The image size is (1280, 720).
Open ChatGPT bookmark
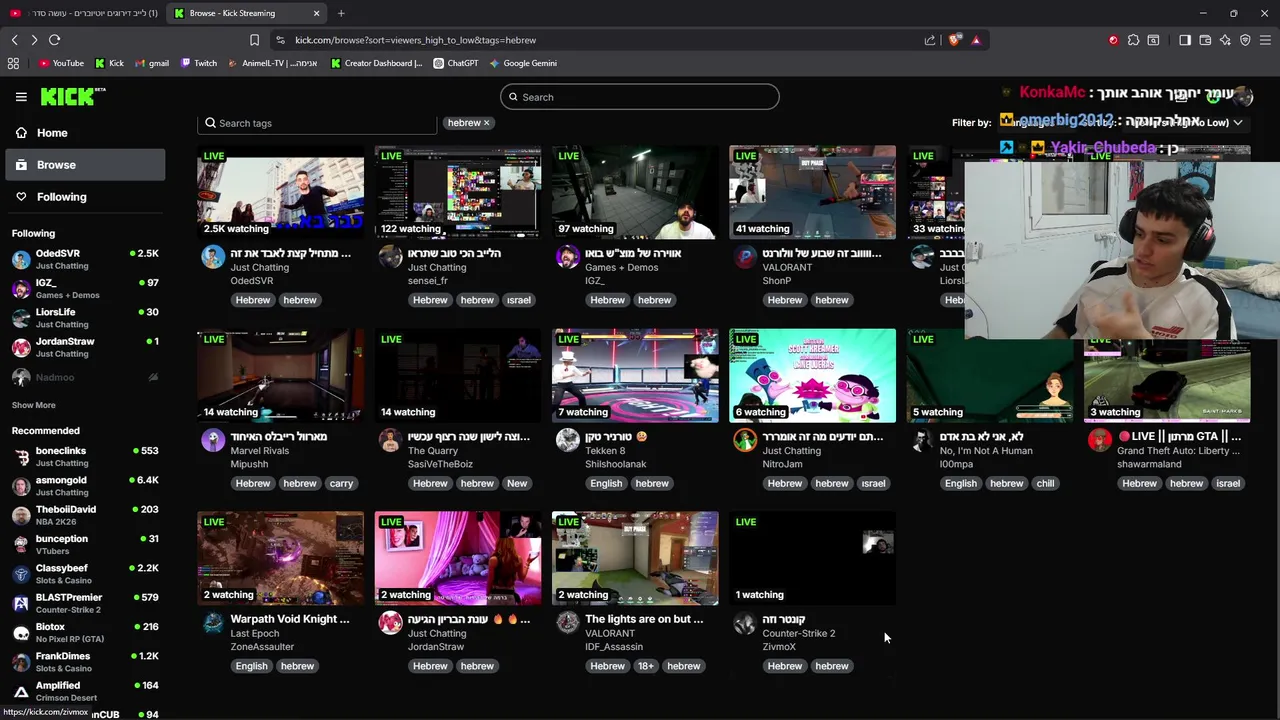tap(456, 63)
